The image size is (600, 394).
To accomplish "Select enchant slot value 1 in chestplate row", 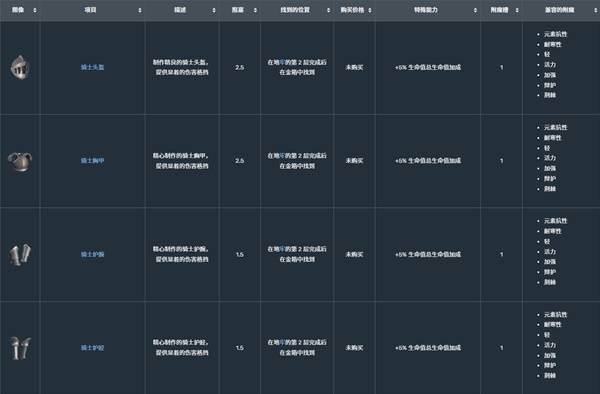I will [x=501, y=161].
